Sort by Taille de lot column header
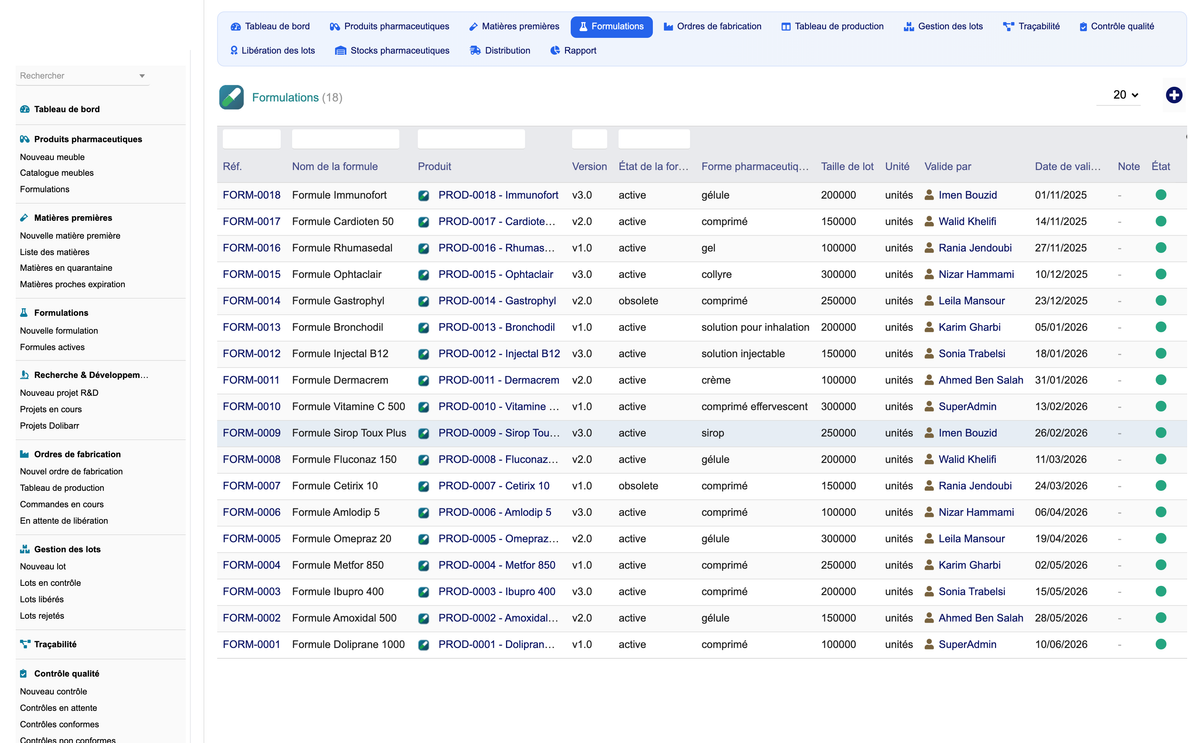The width and height of the screenshot is (1200, 743). tap(847, 167)
